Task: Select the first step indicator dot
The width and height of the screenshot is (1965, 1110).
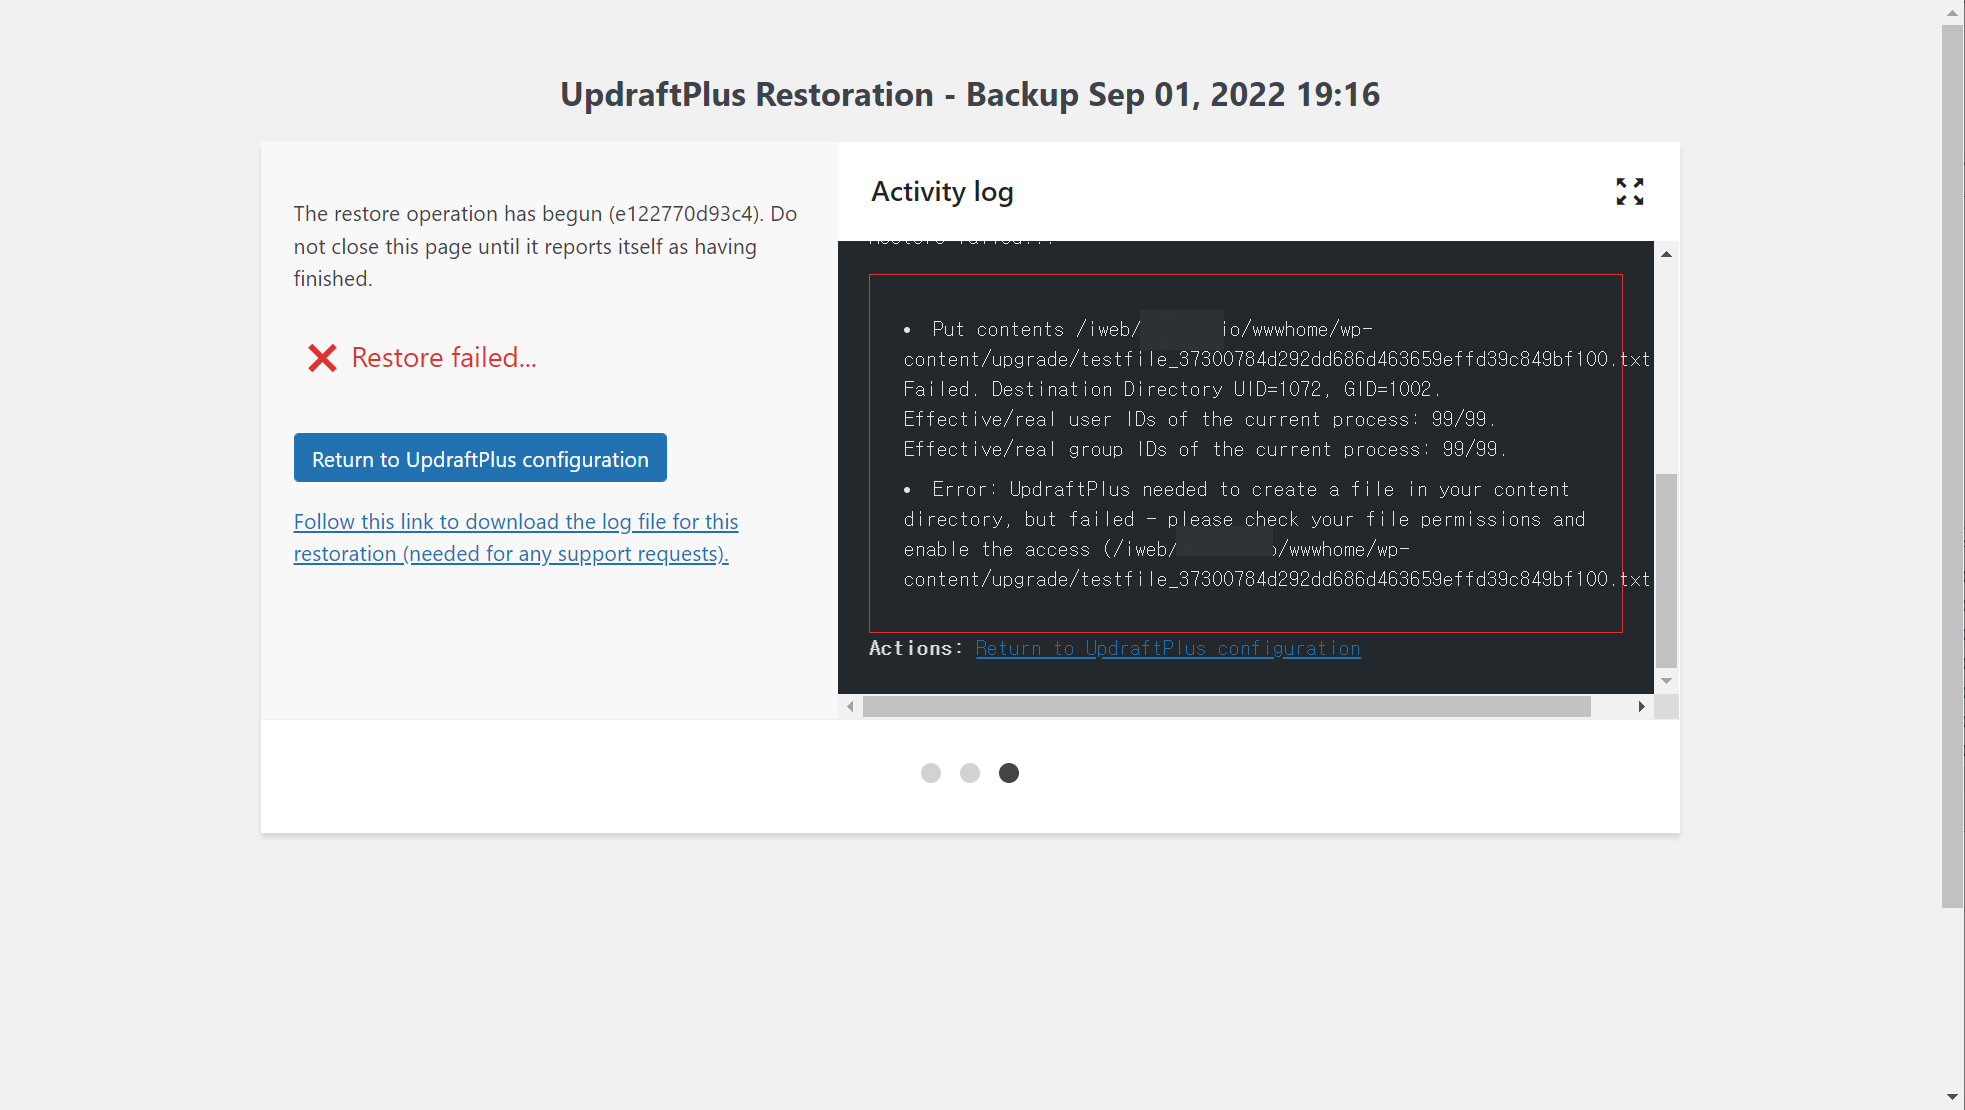Action: click(x=931, y=773)
